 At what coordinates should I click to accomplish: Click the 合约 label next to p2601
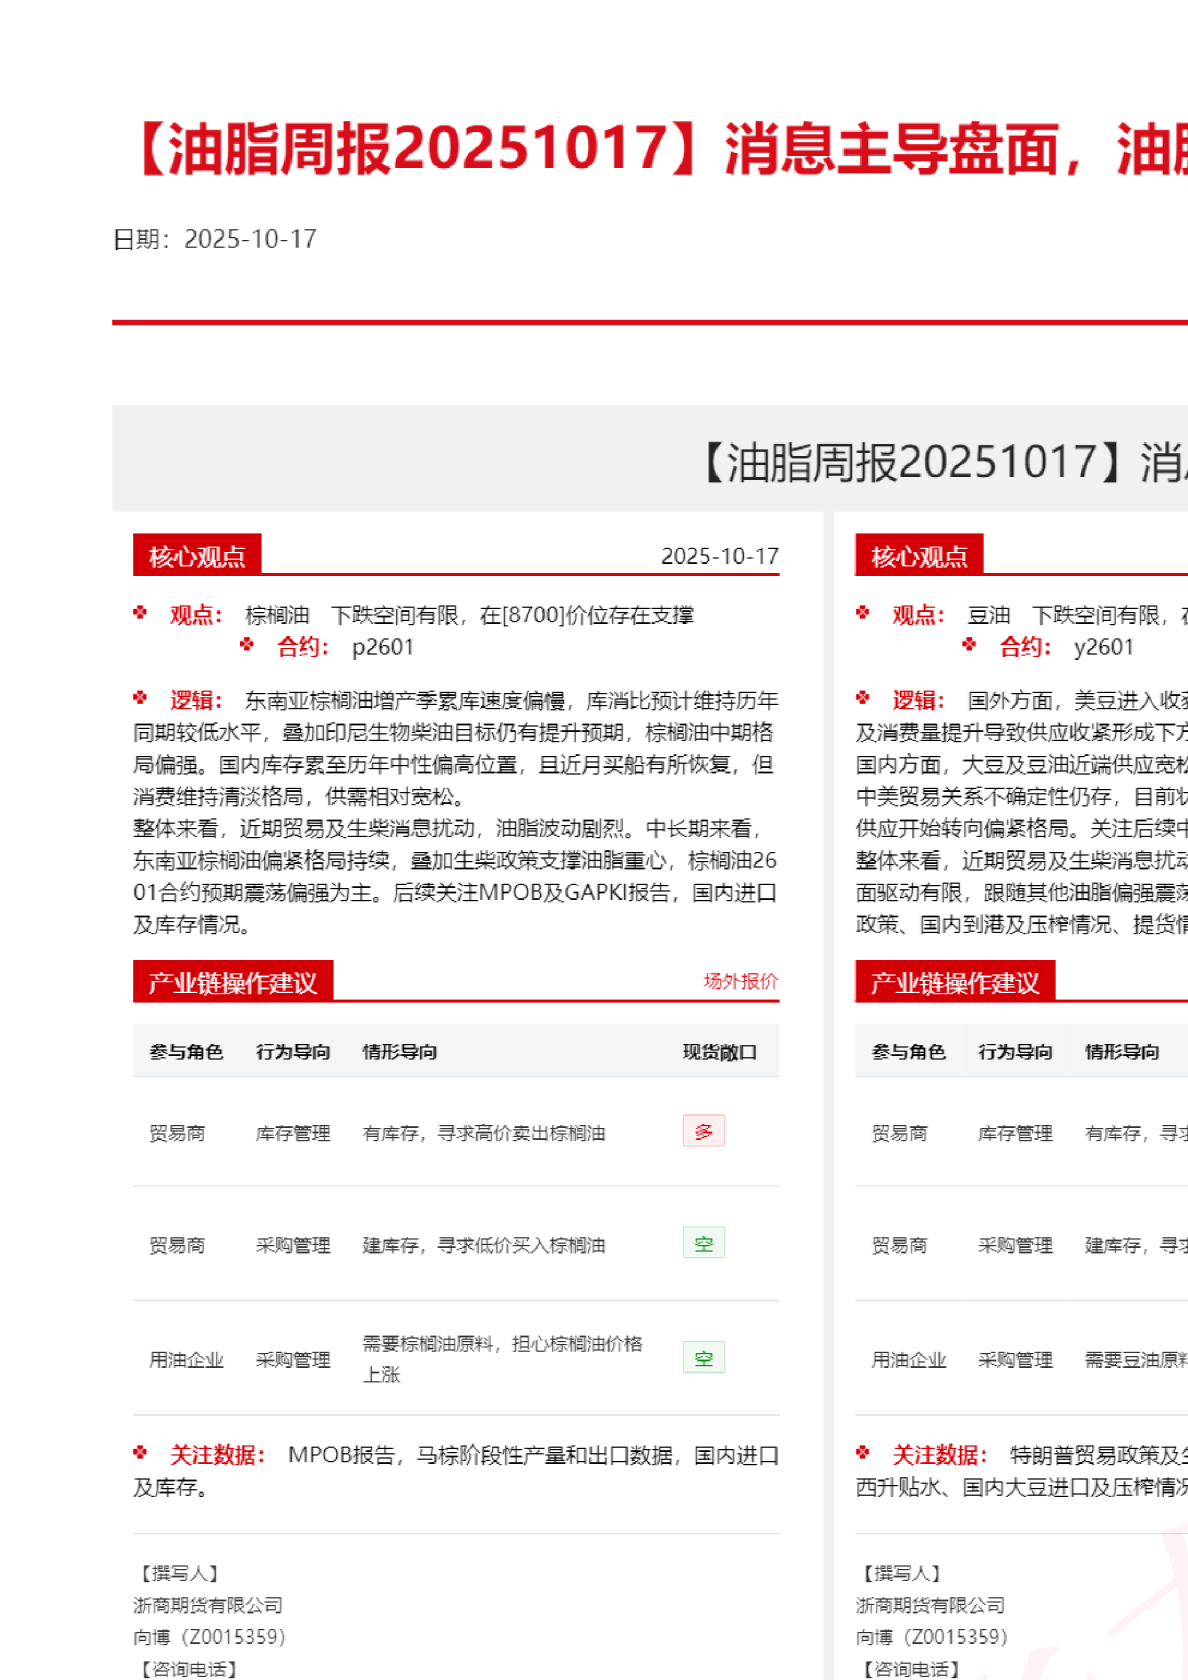point(303,647)
